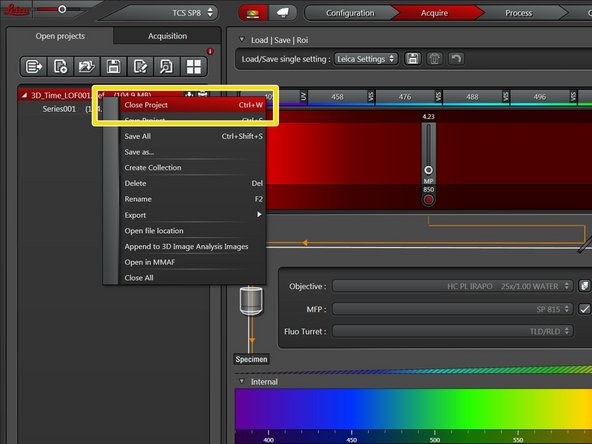Click the search document magnifier icon
This screenshot has height=444, width=592.
(167, 67)
